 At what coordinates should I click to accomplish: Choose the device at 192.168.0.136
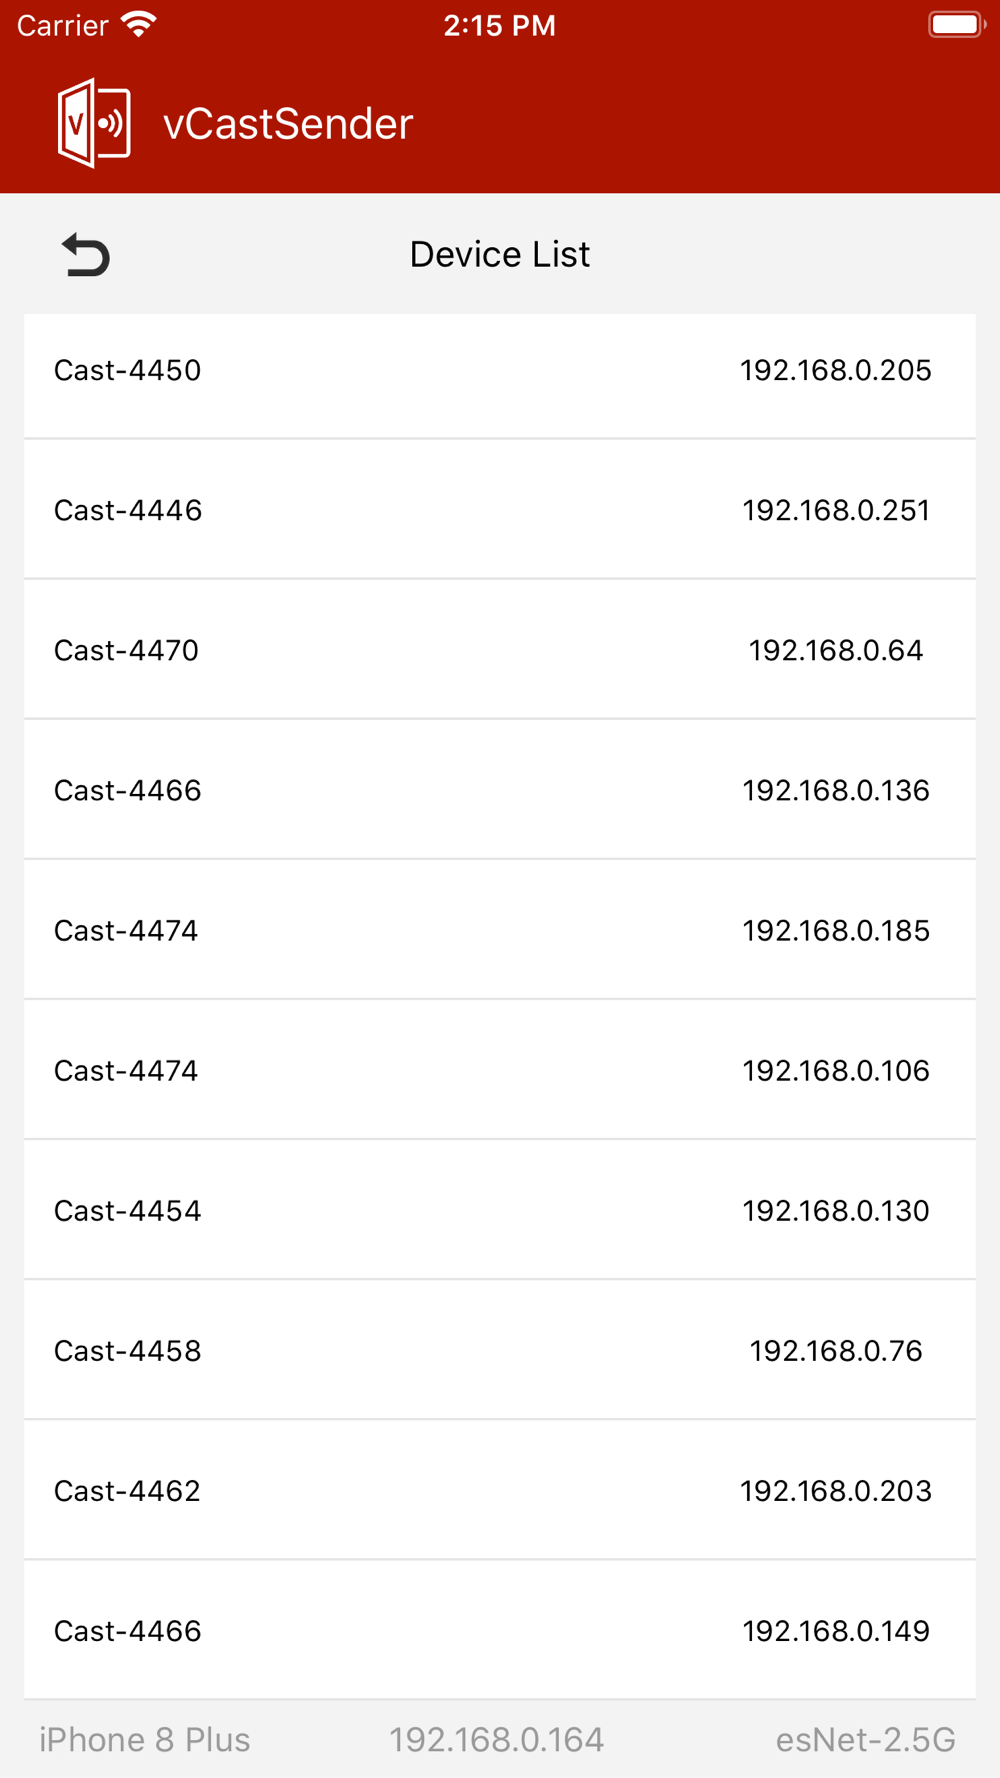point(500,790)
